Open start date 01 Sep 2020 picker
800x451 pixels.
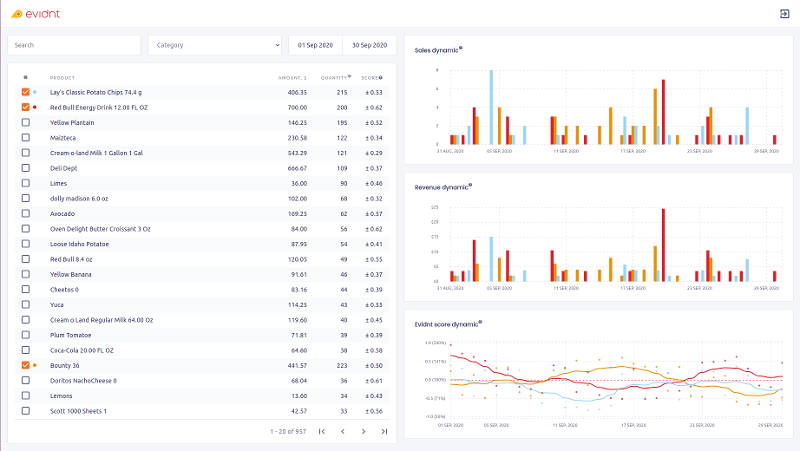[x=315, y=45]
